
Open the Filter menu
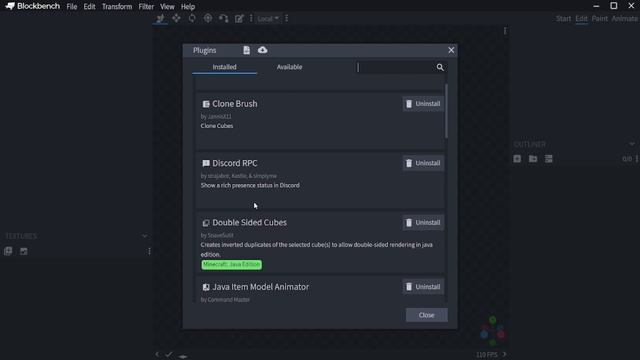tap(146, 7)
